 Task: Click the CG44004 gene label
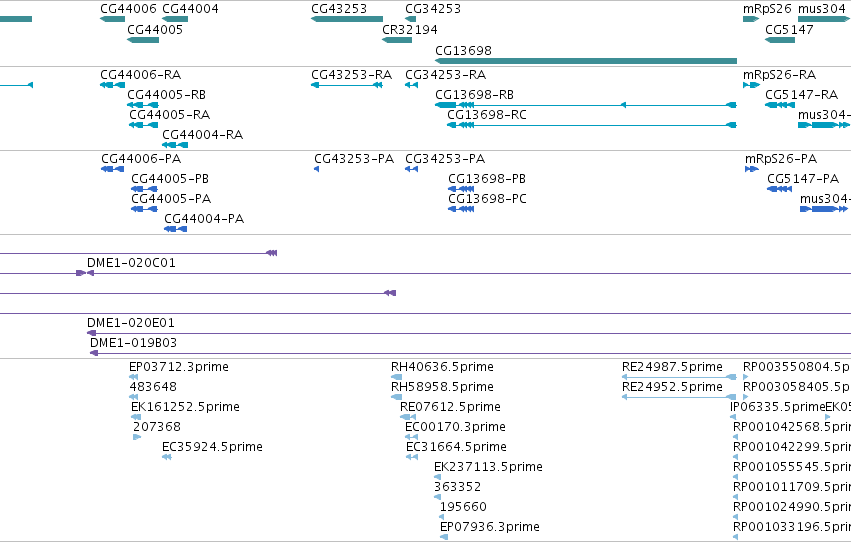tap(190, 9)
